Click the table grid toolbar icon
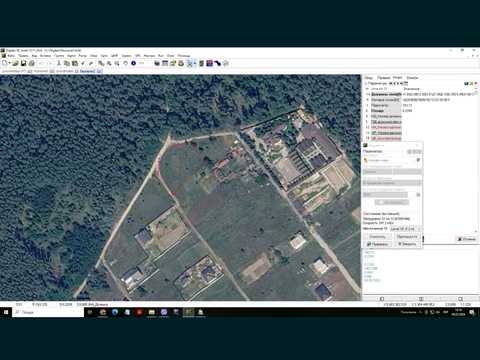This screenshot has width=480, height=360. pos(165,63)
